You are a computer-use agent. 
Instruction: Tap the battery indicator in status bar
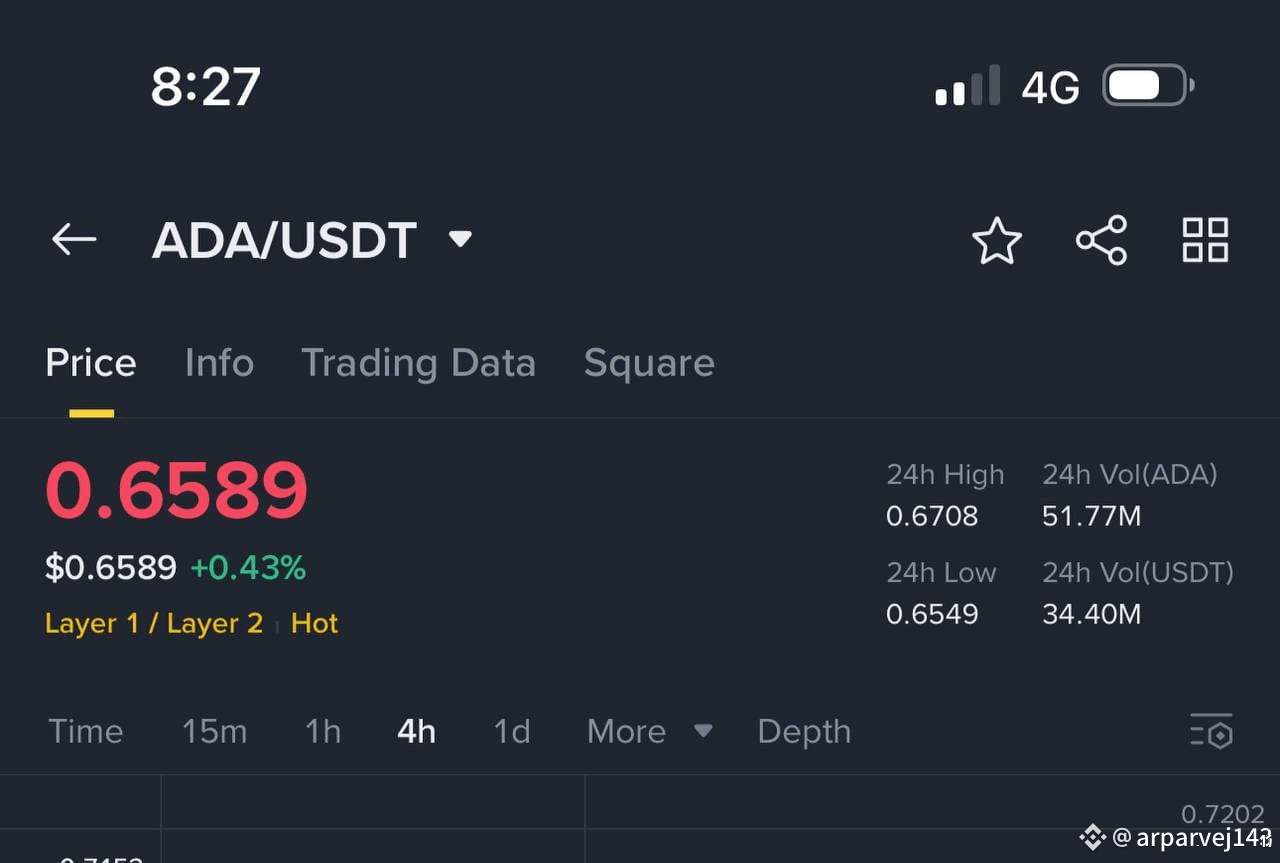pyautogui.click(x=1148, y=86)
